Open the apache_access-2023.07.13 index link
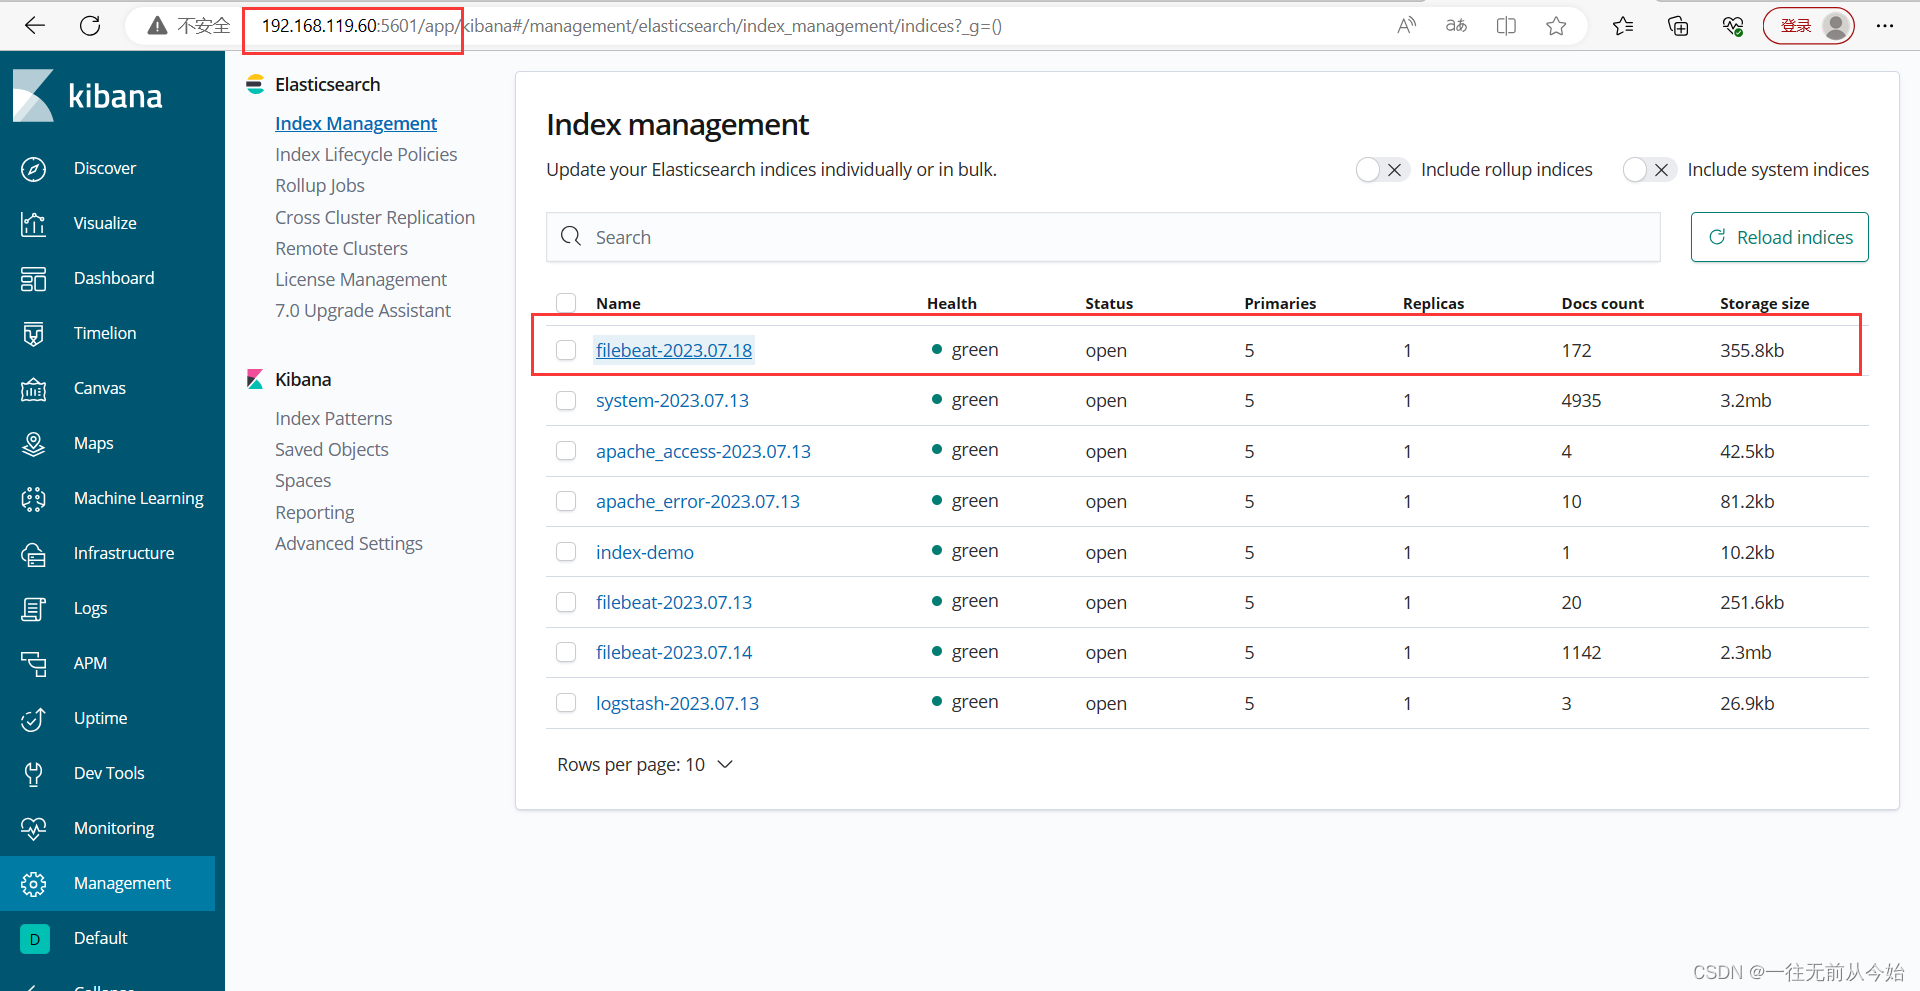Screen dimensions: 1920x991 click(x=703, y=451)
